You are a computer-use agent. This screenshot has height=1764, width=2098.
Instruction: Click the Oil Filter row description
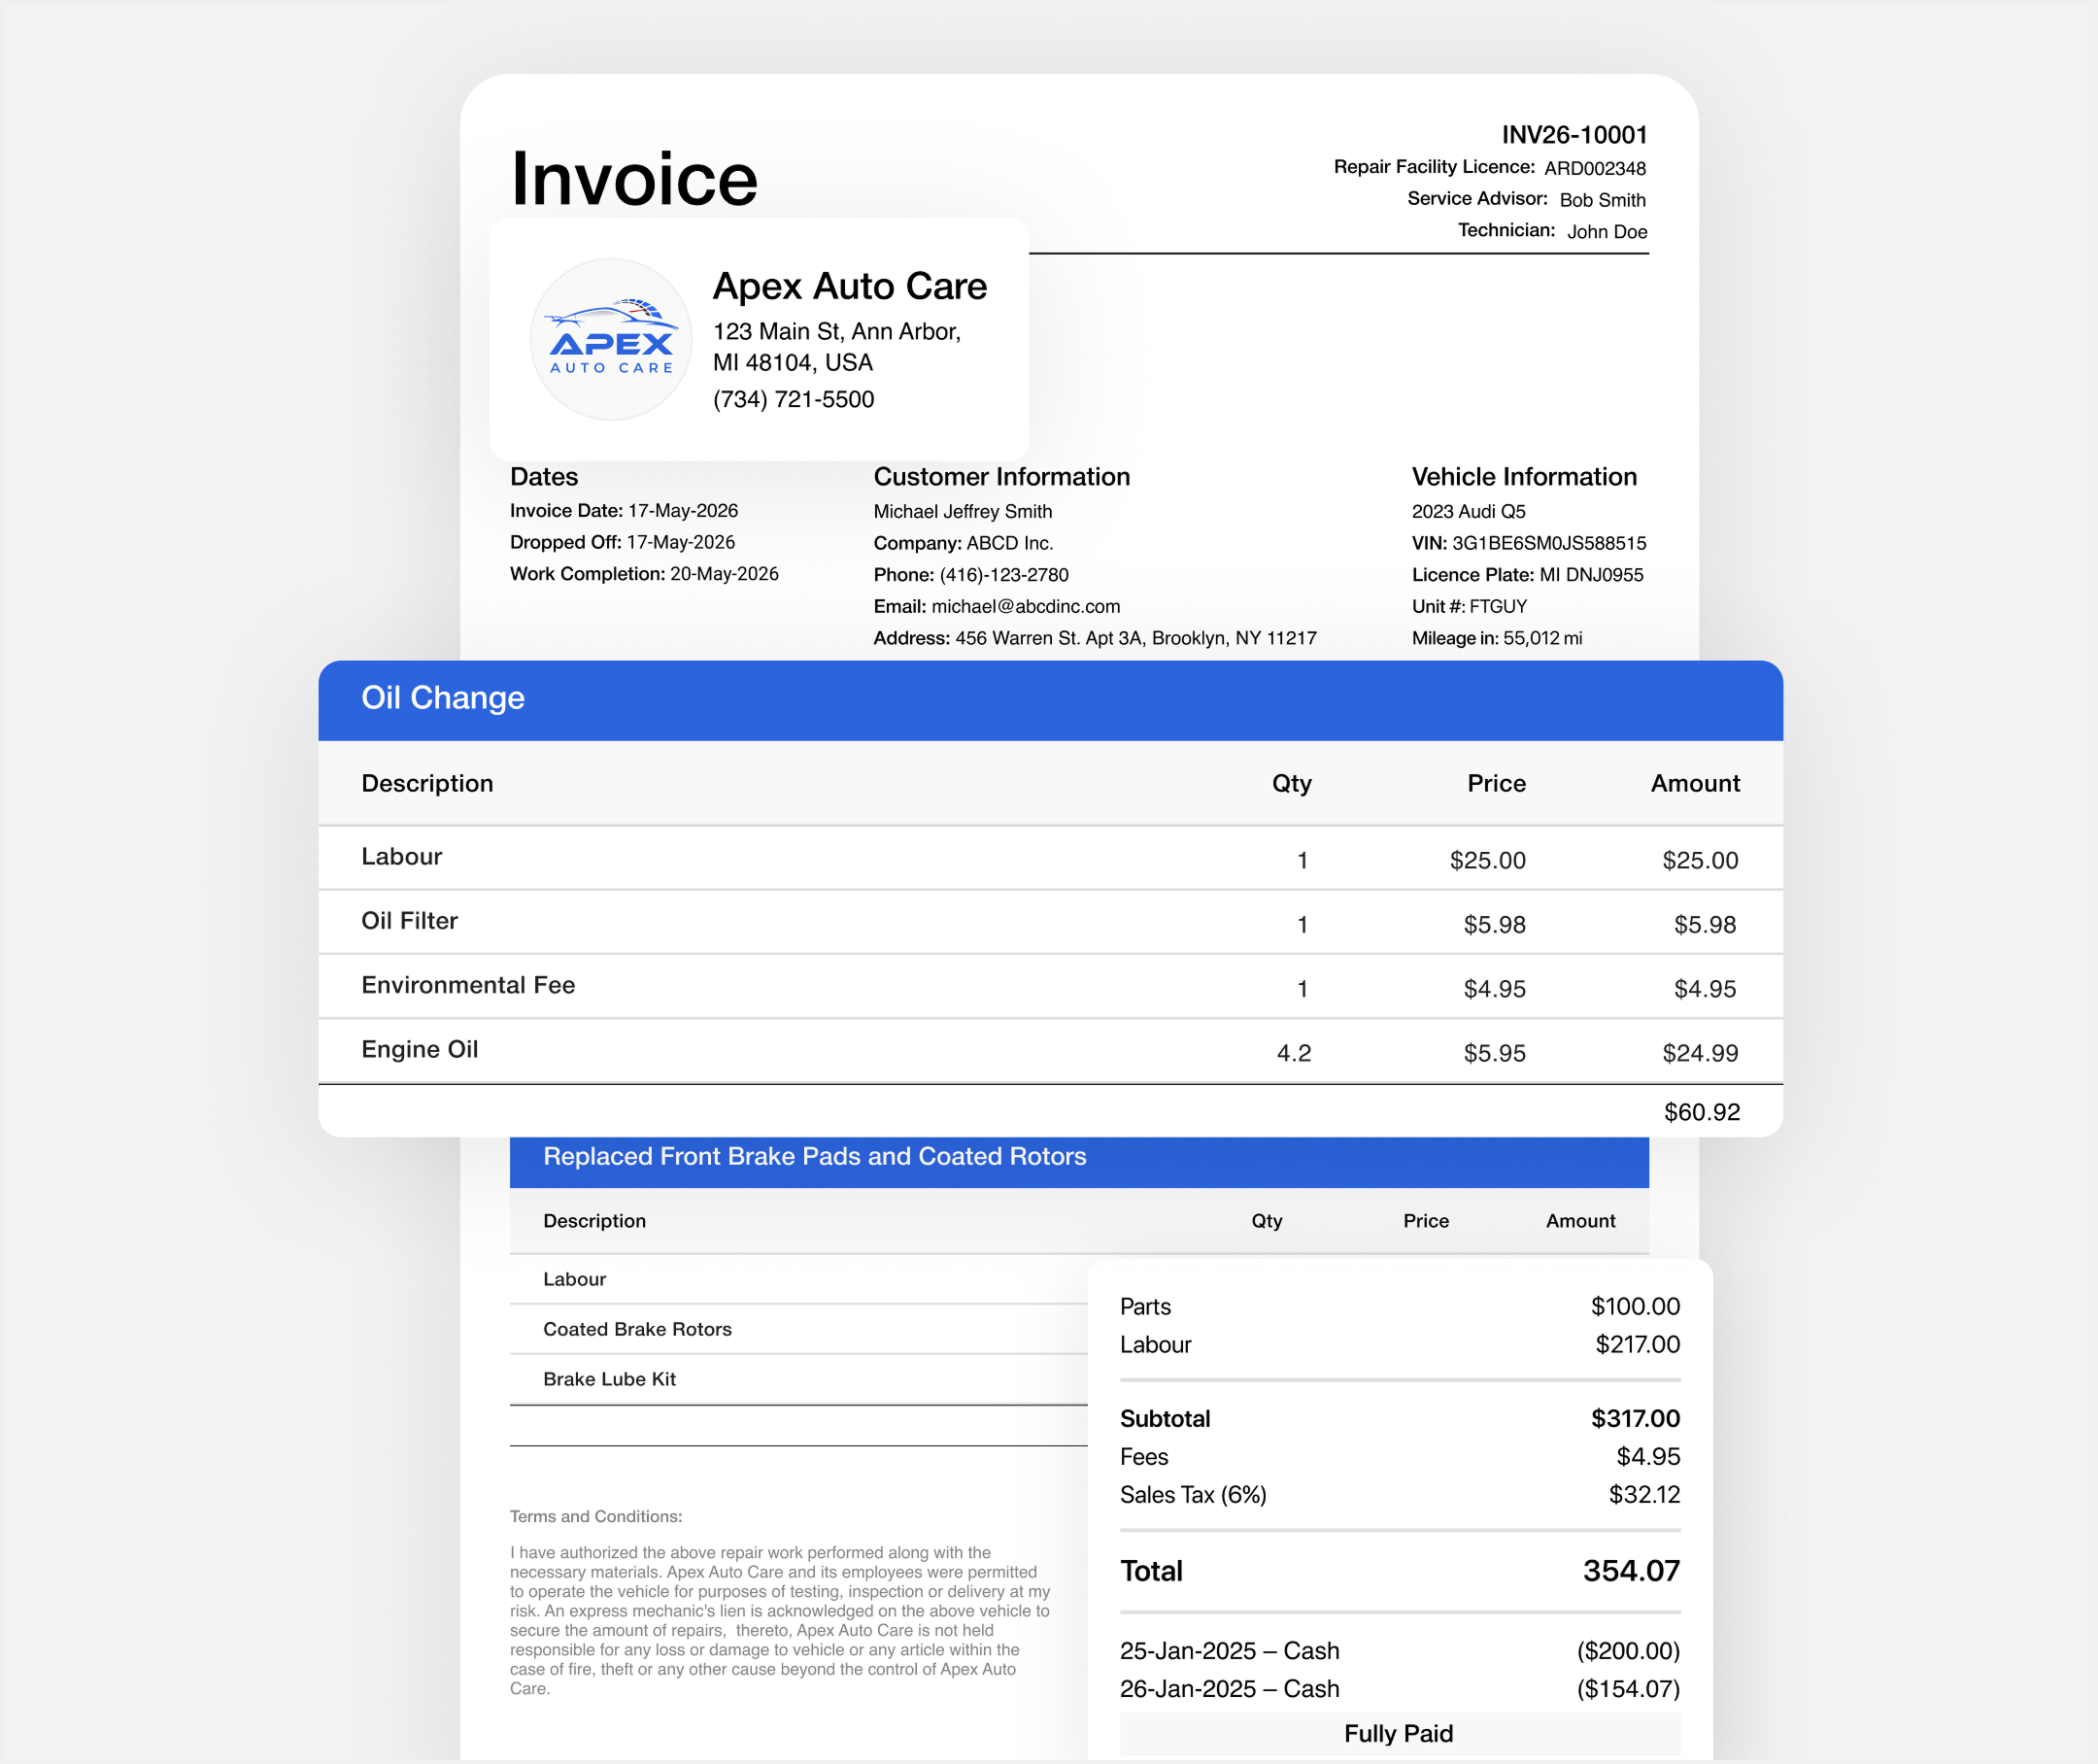409,921
